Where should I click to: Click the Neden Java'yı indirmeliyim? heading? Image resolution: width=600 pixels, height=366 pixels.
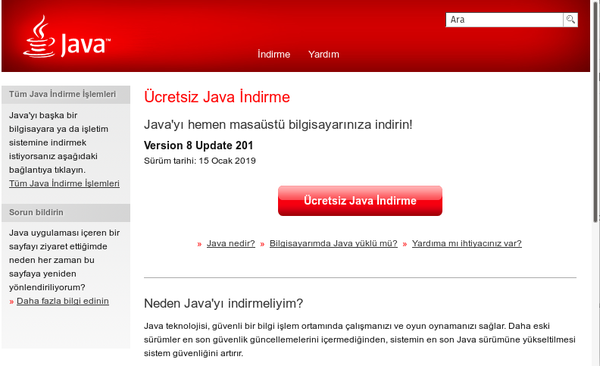(223, 304)
